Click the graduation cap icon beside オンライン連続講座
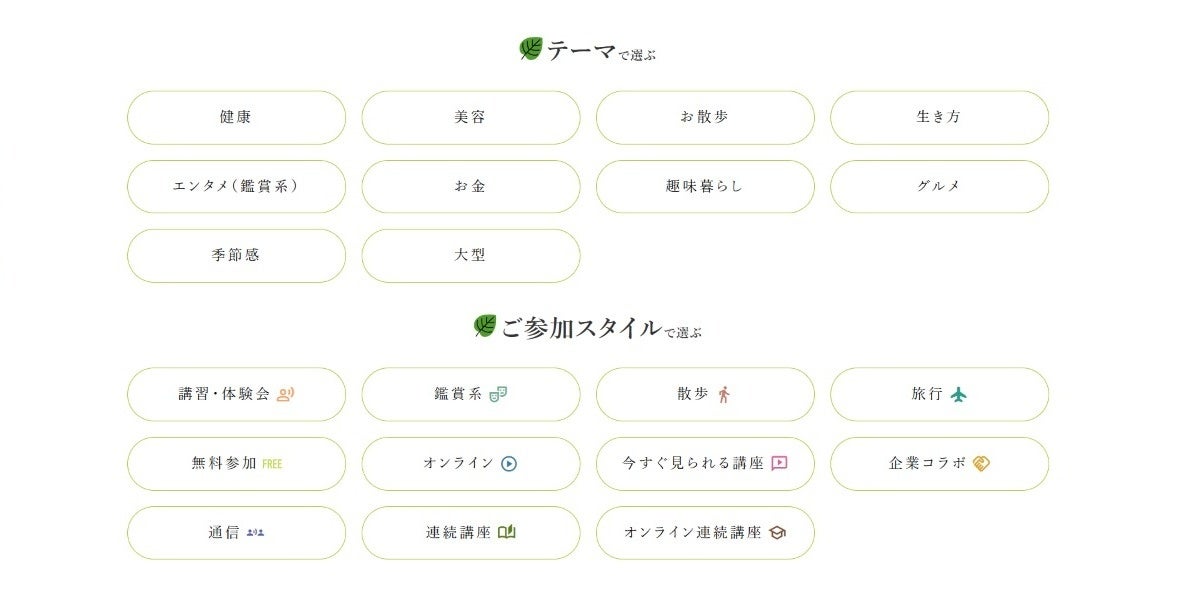Screen dimensions: 1188x605 click(778, 533)
